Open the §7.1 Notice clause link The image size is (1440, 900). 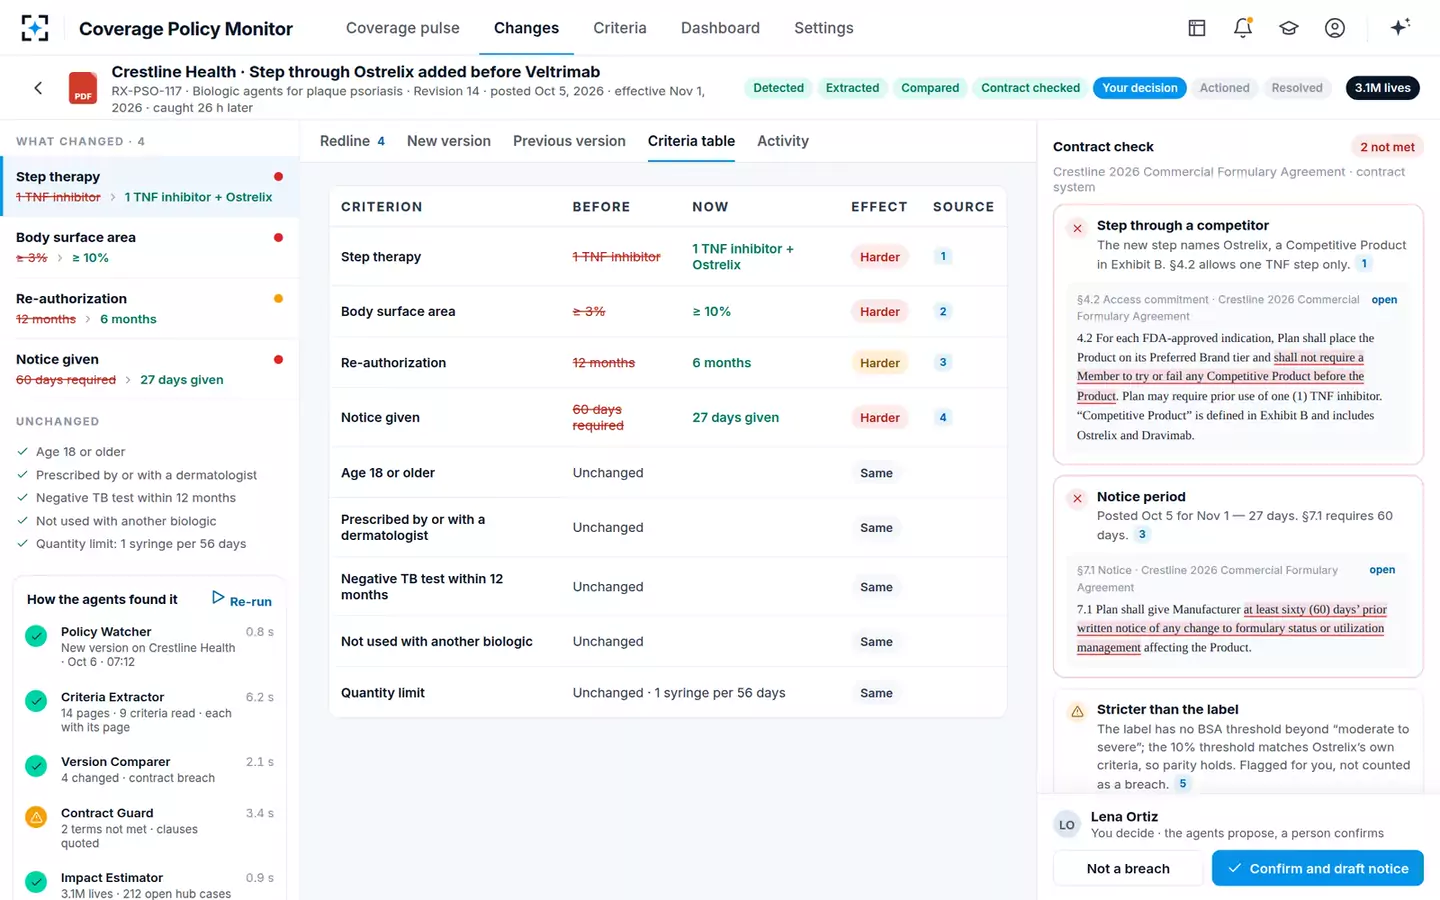point(1382,570)
